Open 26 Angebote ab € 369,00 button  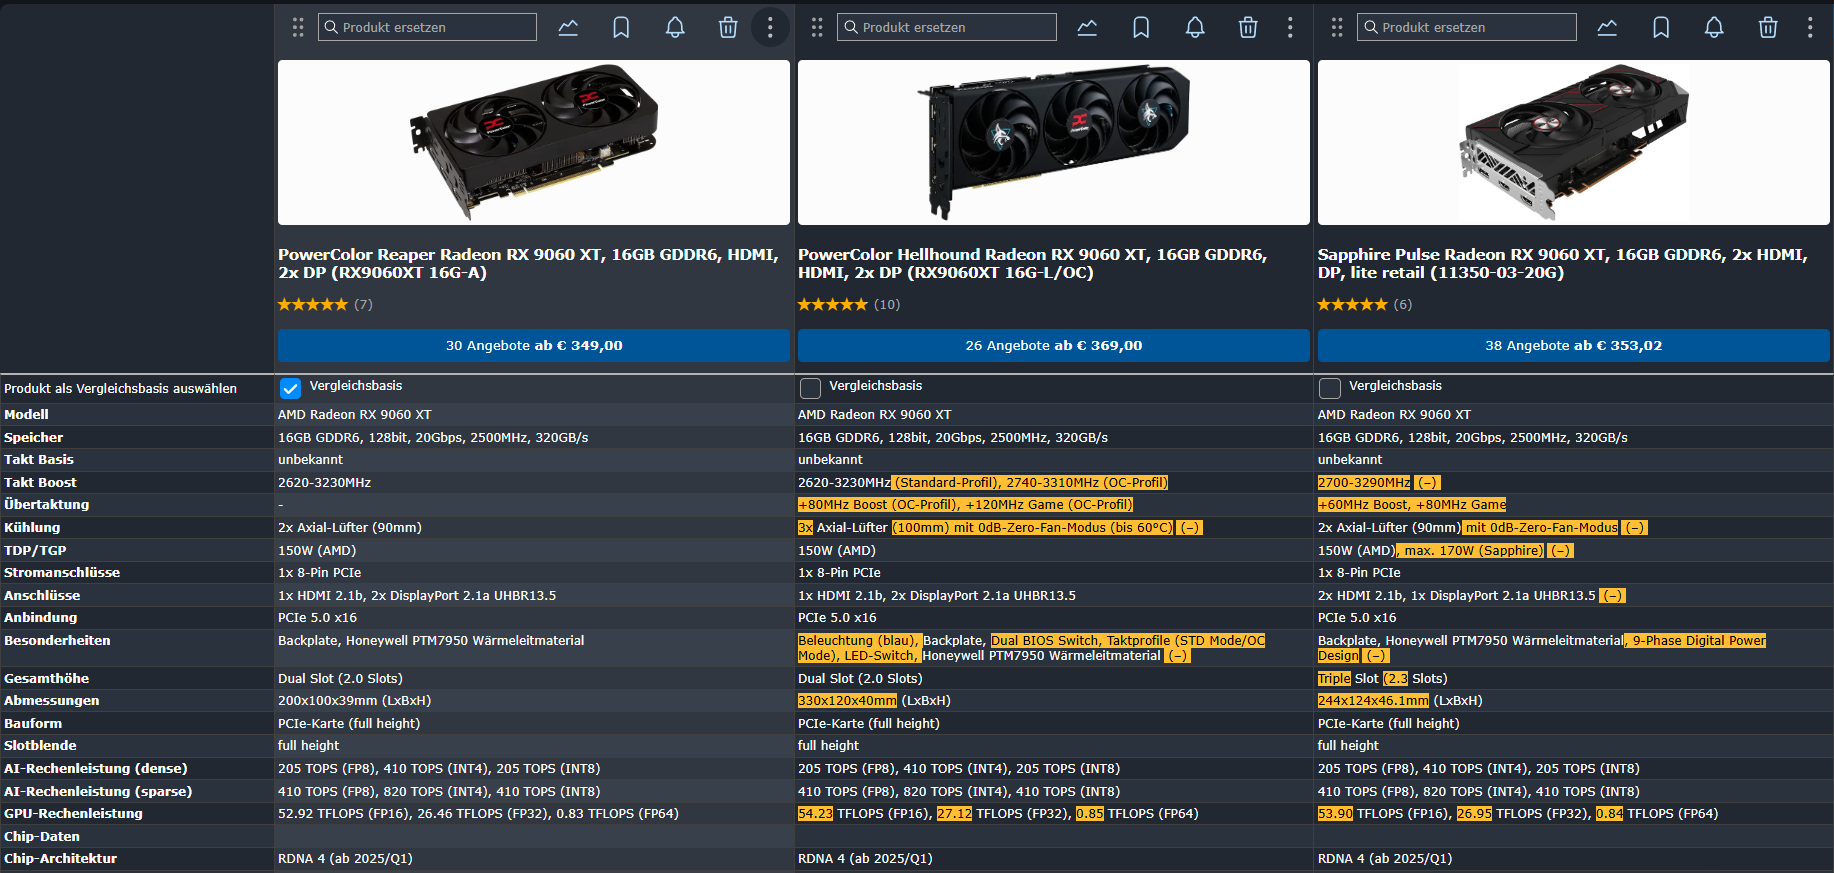click(x=1054, y=345)
